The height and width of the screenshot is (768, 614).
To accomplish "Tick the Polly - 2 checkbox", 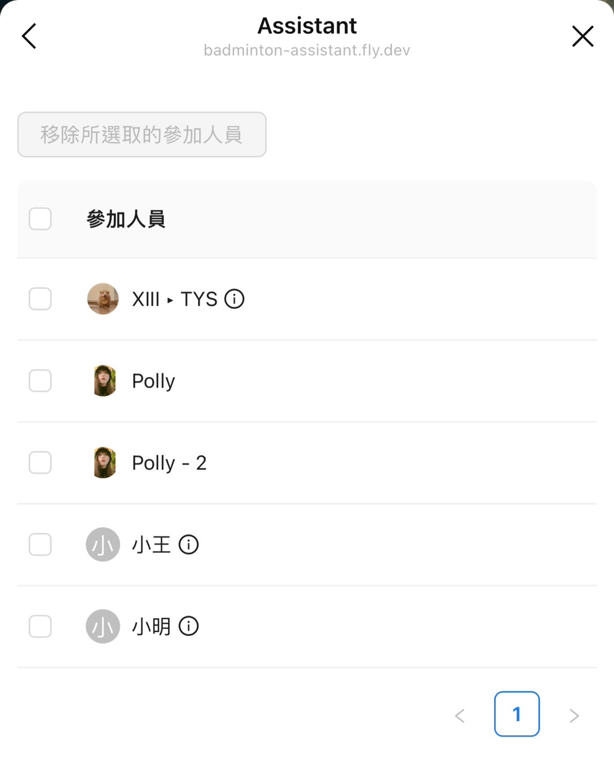I will click(40, 462).
